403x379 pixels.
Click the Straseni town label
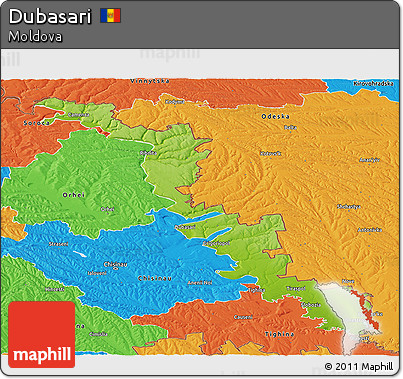[59, 244]
